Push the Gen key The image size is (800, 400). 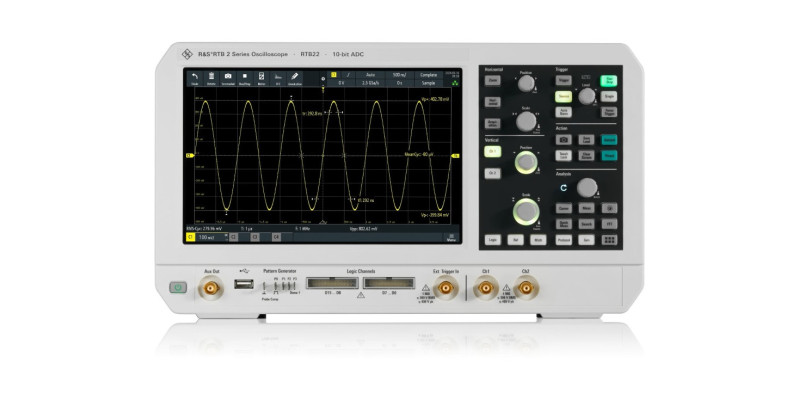pyautogui.click(x=586, y=239)
